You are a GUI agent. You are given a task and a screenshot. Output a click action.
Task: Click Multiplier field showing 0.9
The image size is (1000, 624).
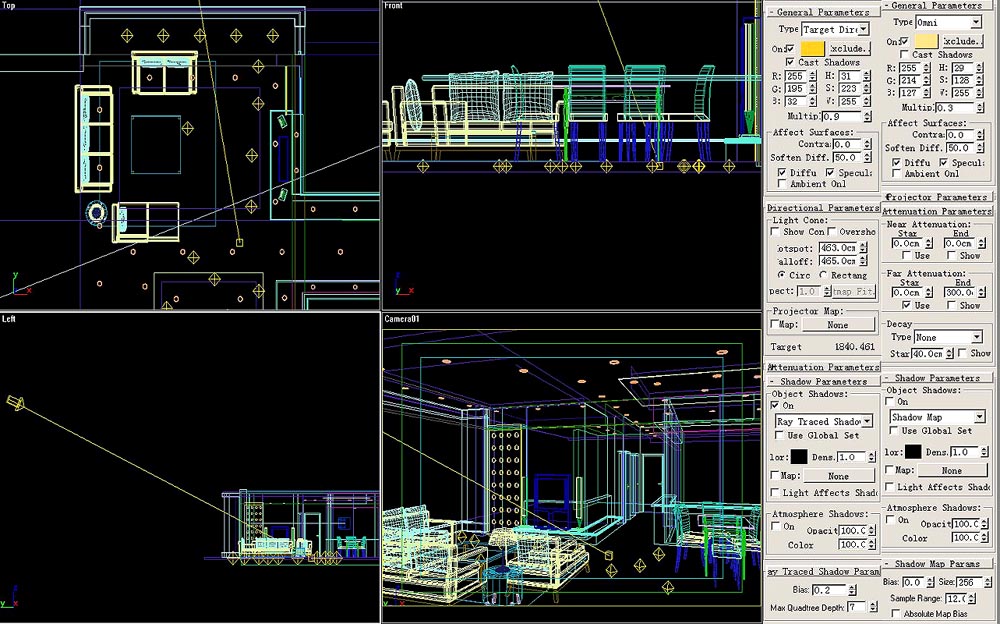pyautogui.click(x=842, y=117)
